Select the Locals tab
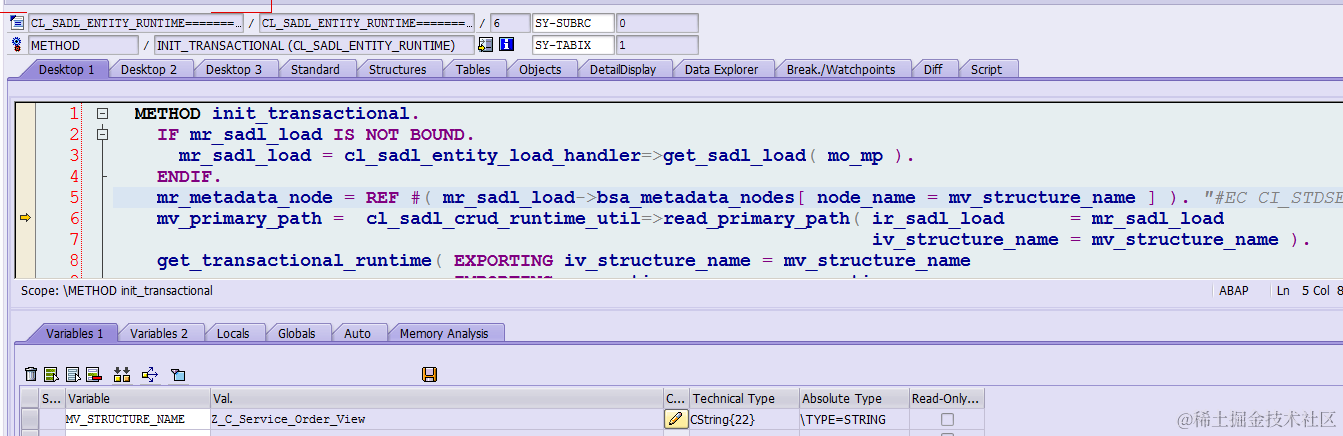Viewport: 1343px width, 436px height. pyautogui.click(x=233, y=333)
